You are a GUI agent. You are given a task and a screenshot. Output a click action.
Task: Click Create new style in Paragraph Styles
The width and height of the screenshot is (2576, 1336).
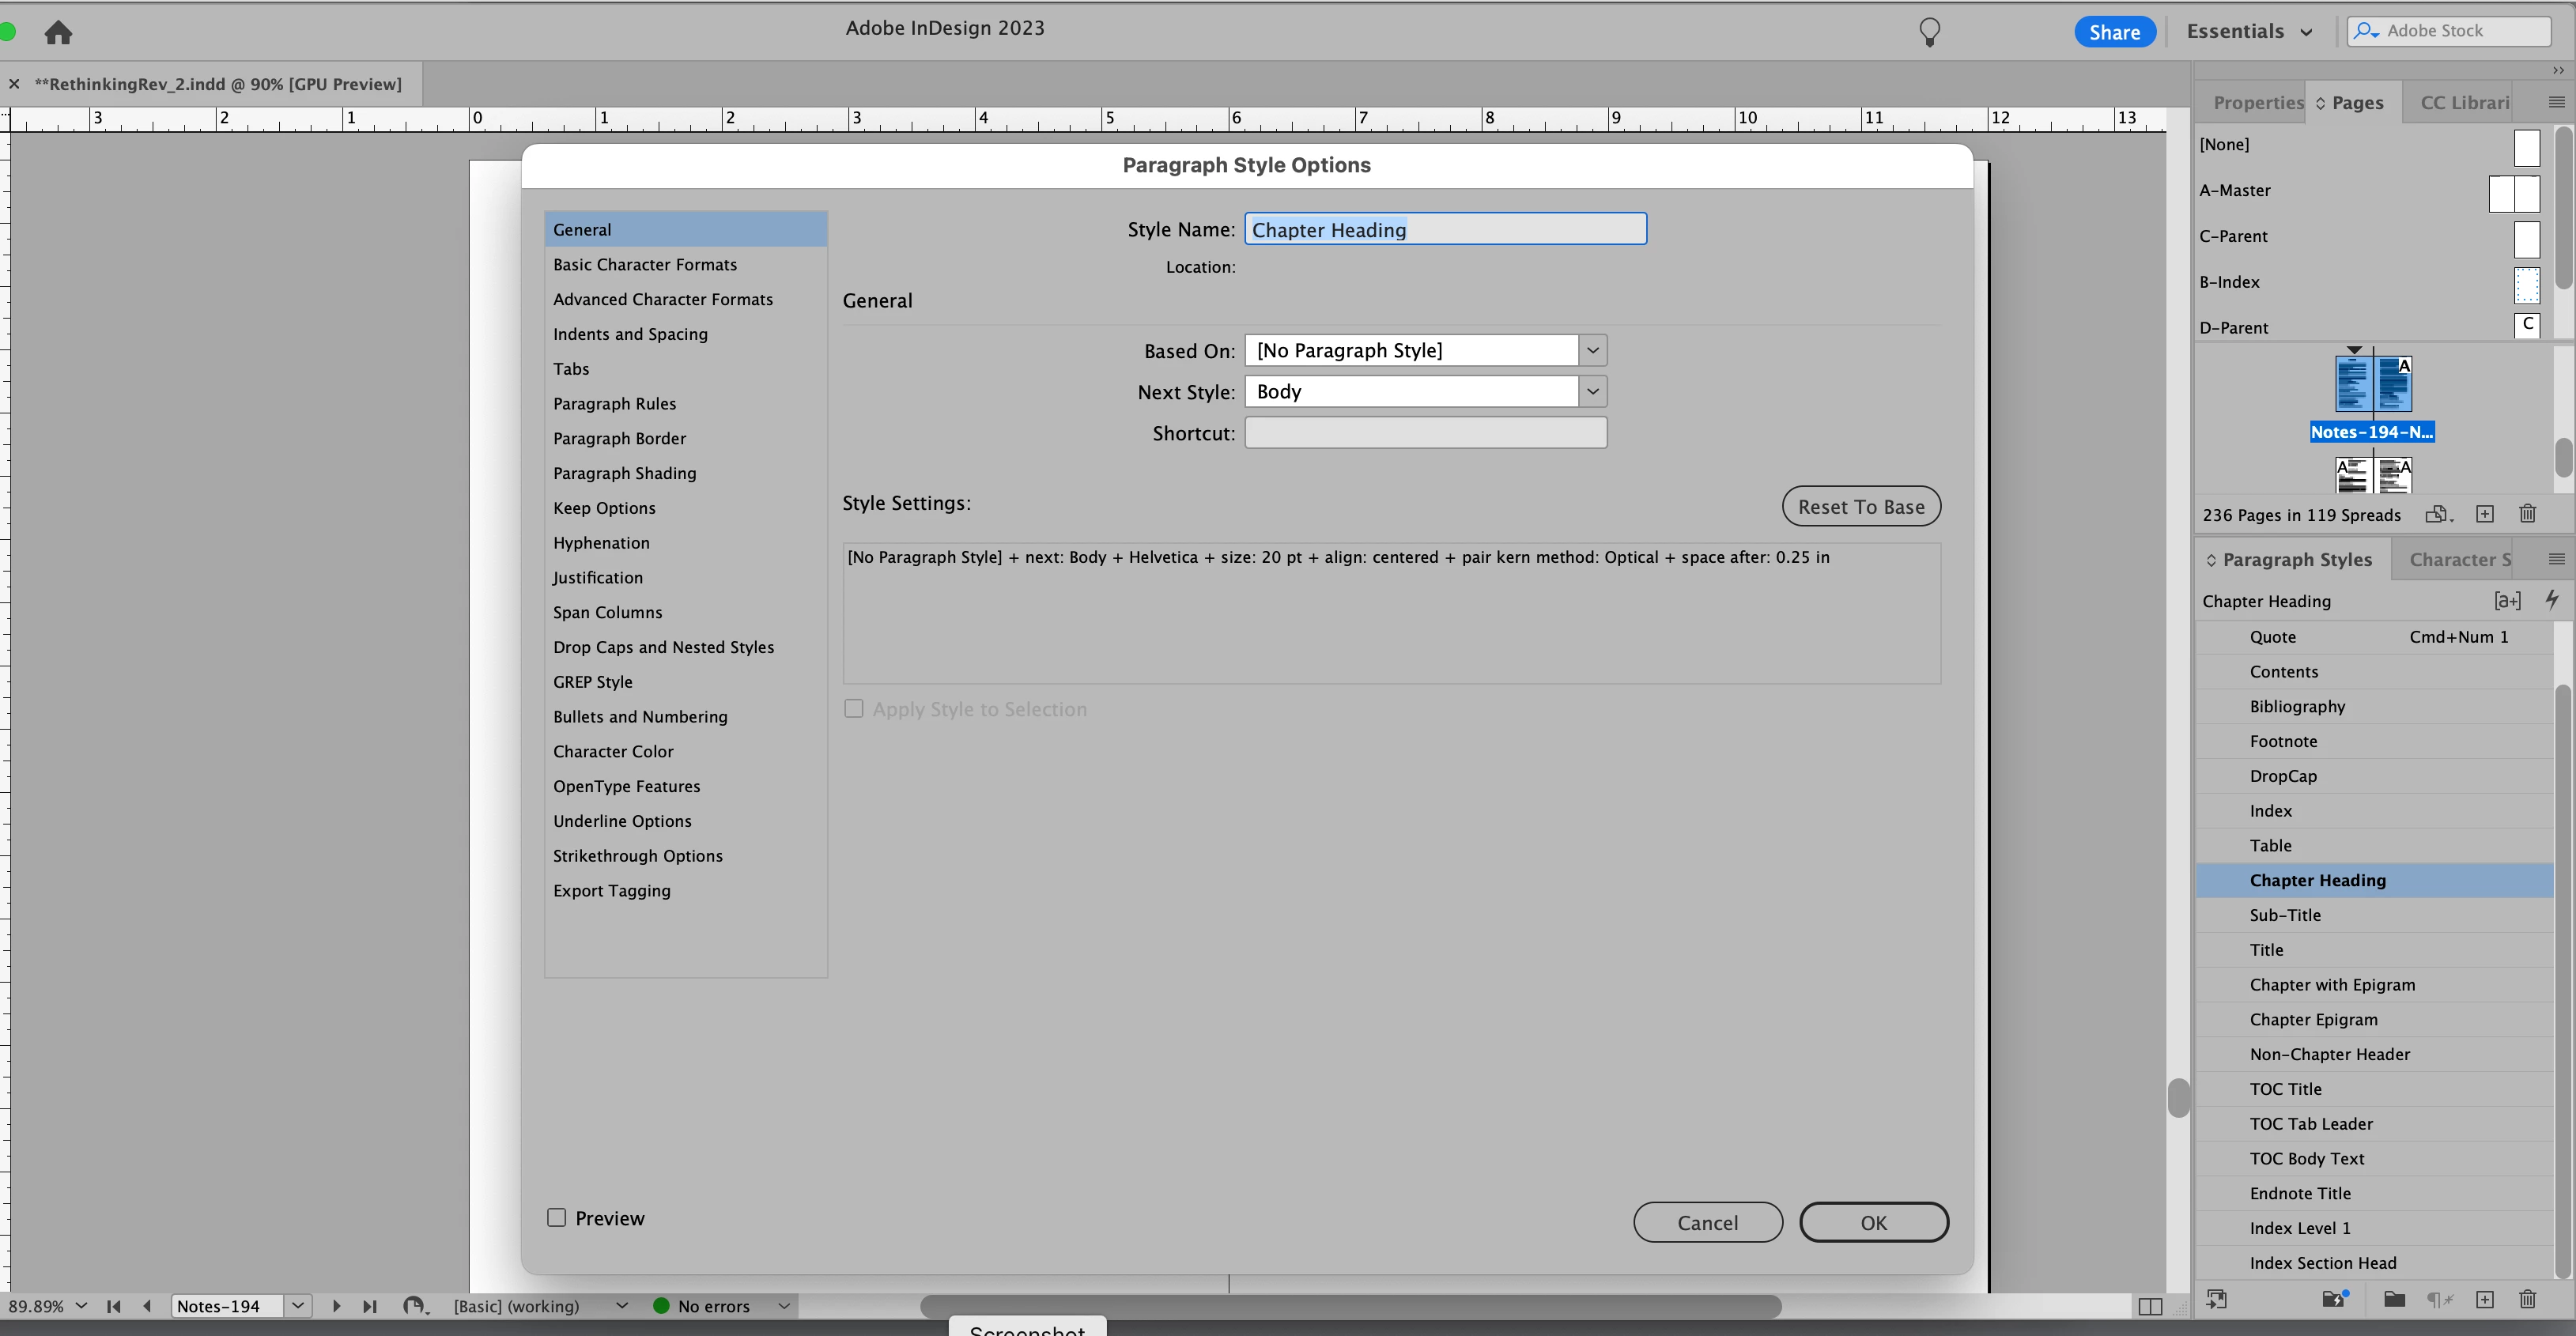tap(2485, 1300)
